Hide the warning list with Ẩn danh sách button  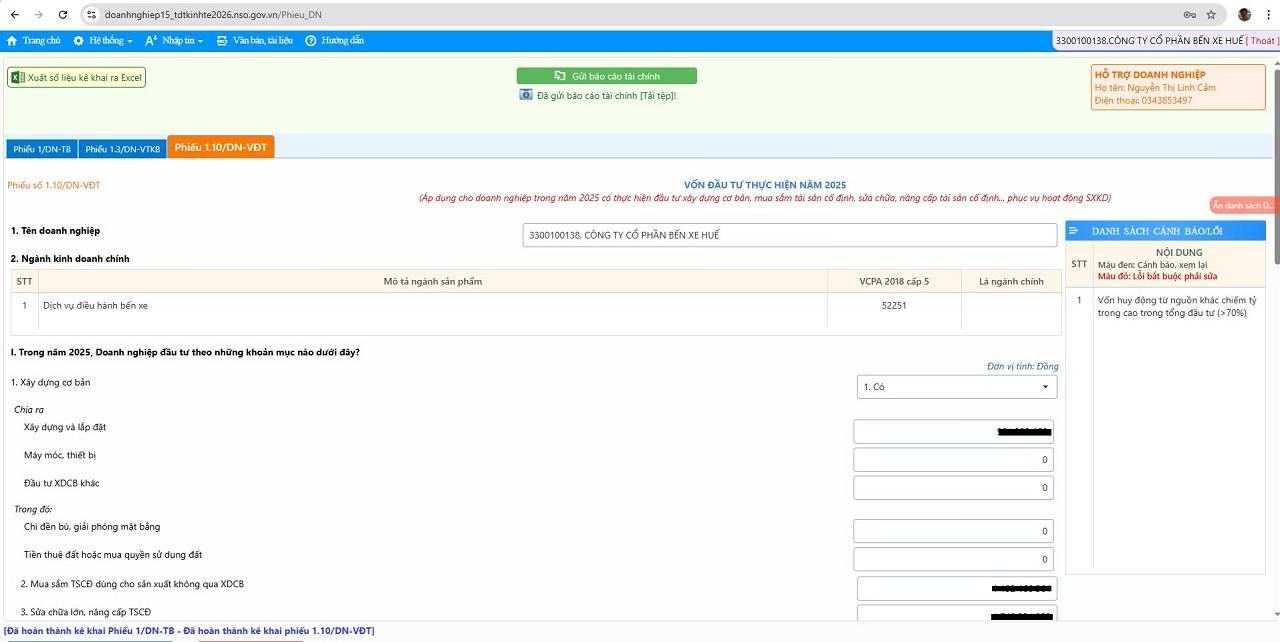click(1243, 205)
